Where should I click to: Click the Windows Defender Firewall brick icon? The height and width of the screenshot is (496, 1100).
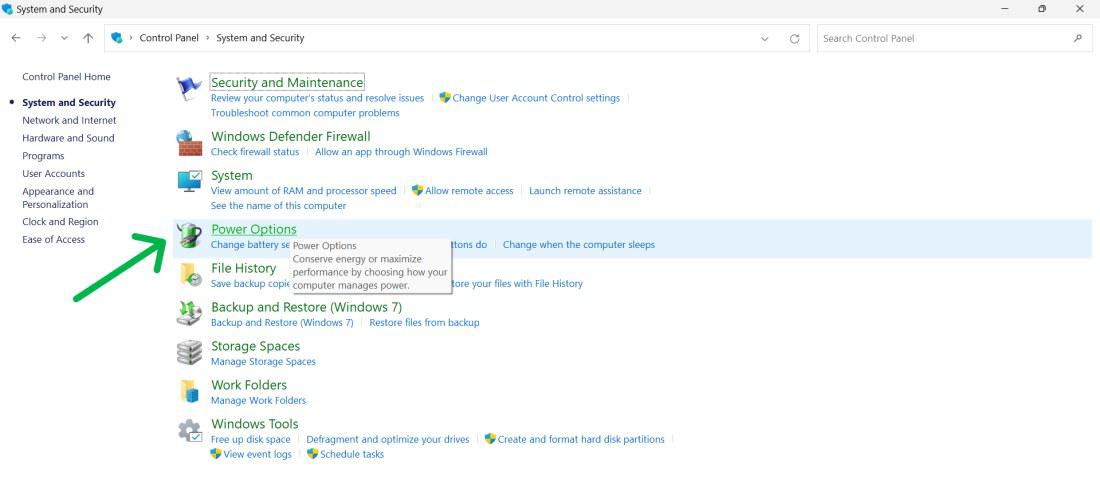[189, 142]
